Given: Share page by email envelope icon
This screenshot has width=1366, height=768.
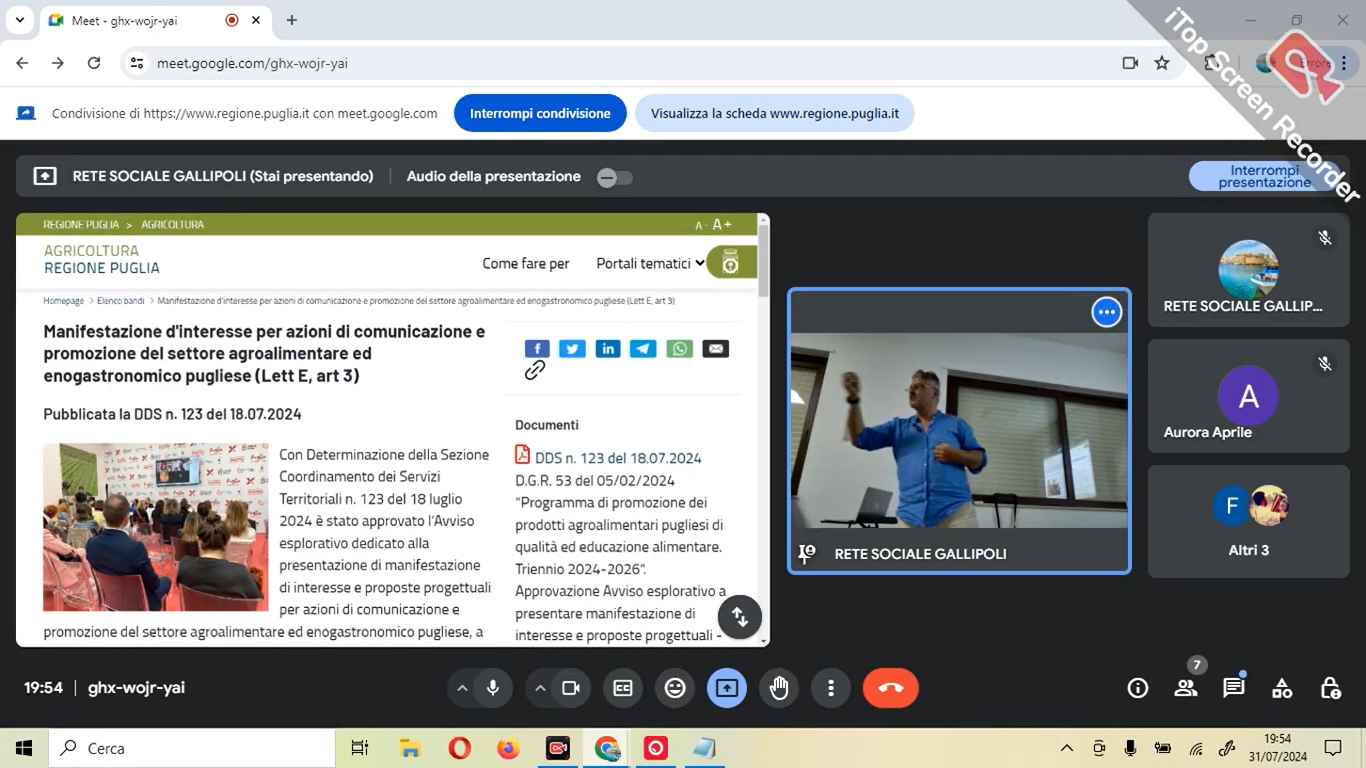Looking at the screenshot, I should (x=715, y=348).
